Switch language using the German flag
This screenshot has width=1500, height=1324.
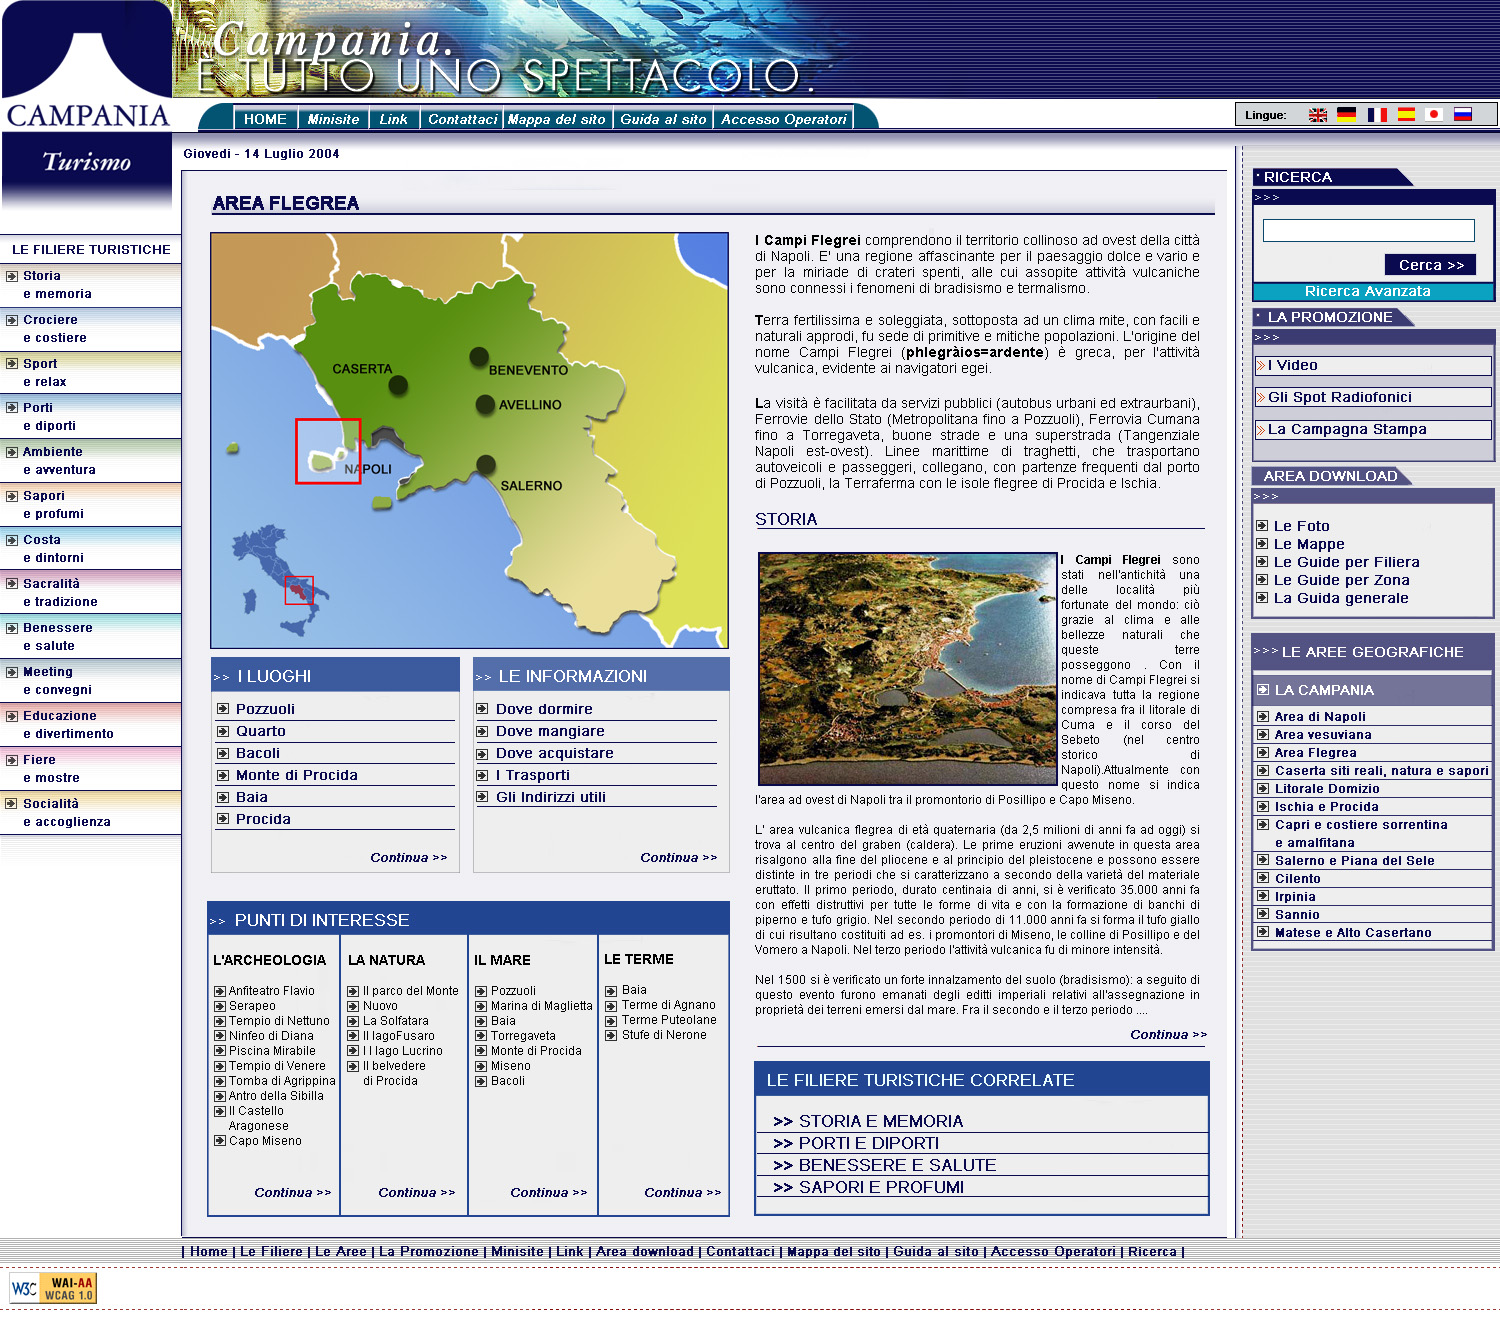coord(1347,115)
